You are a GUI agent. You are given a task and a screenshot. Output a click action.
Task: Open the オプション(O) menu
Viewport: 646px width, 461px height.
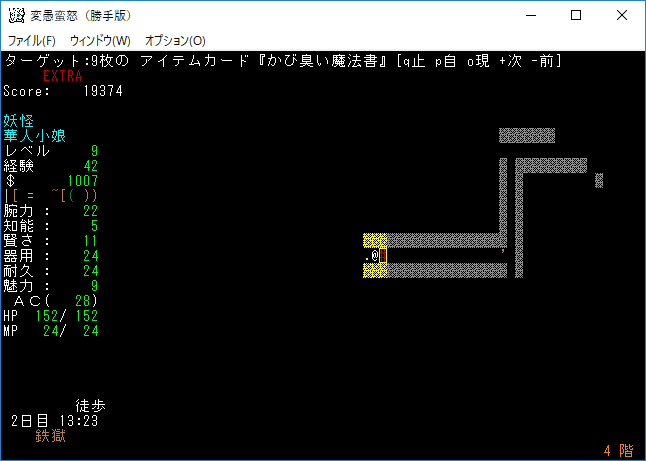[175, 41]
